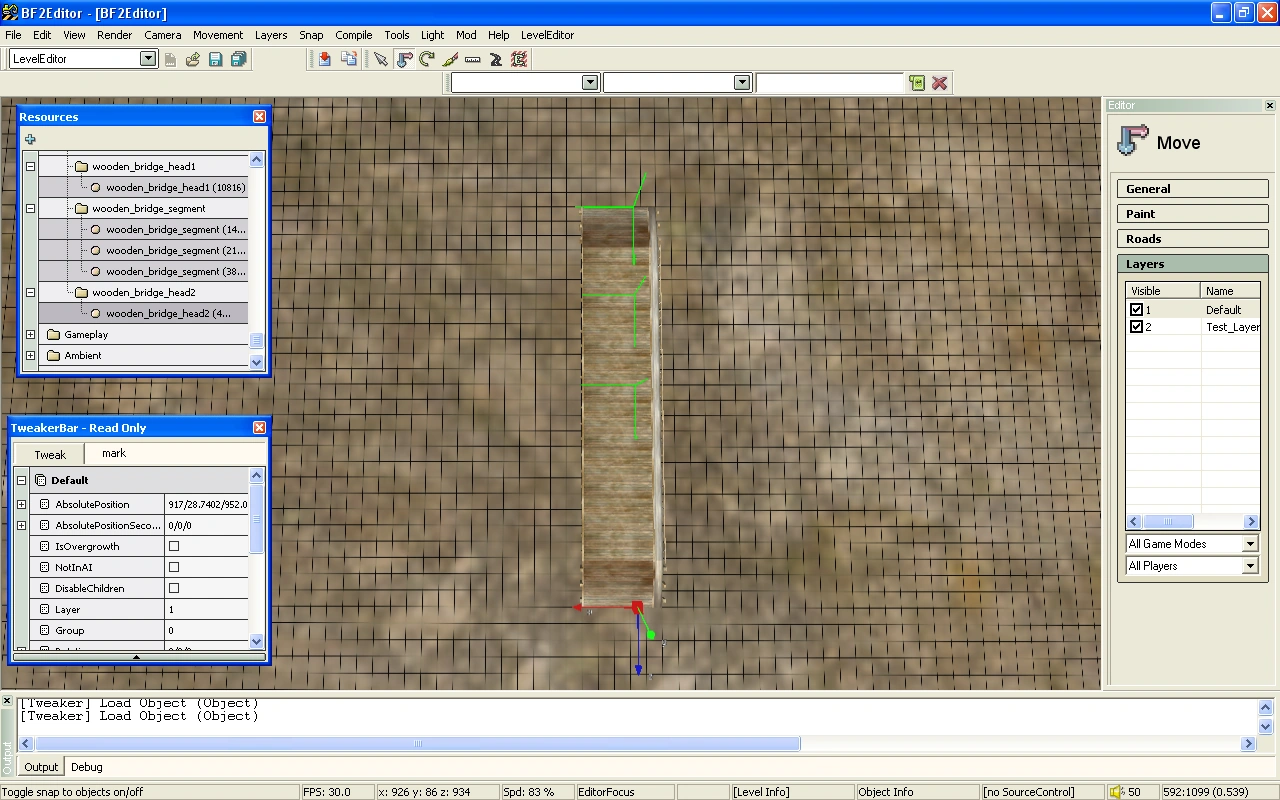
Task: Click the Gameplay folder icon
Action: [54, 335]
